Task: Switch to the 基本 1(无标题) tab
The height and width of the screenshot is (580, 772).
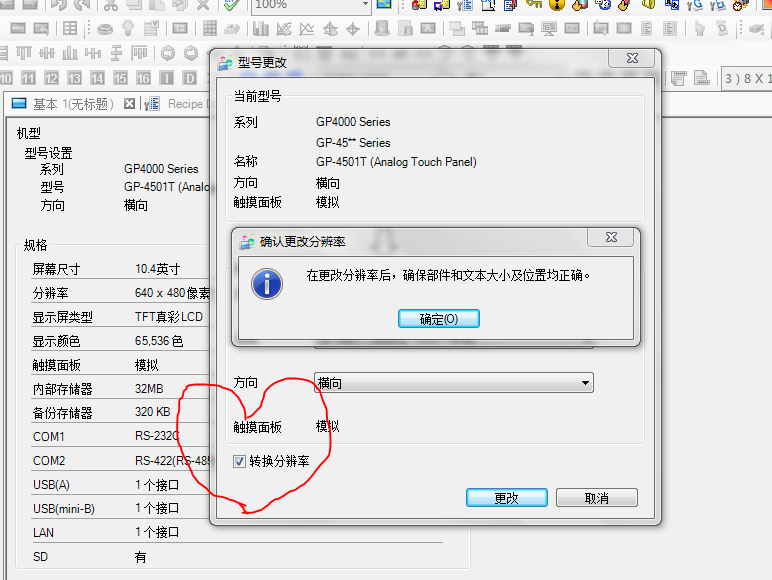Action: [x=66, y=104]
